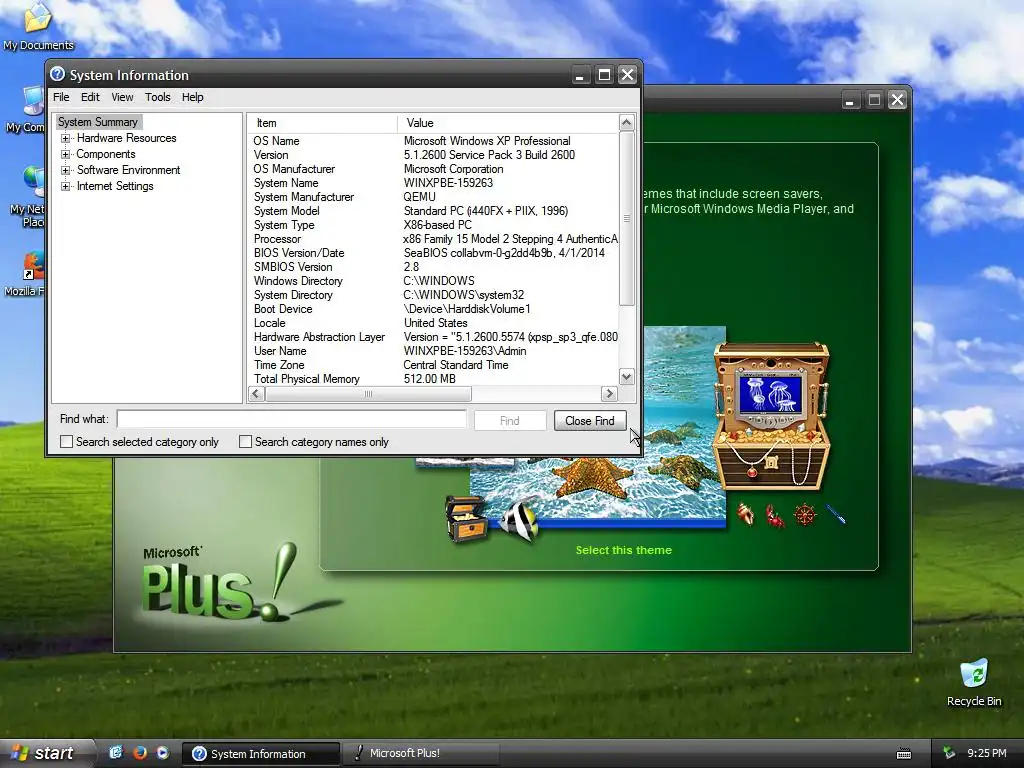Select the OS Name row
This screenshot has width=1024, height=768.
click(x=433, y=141)
